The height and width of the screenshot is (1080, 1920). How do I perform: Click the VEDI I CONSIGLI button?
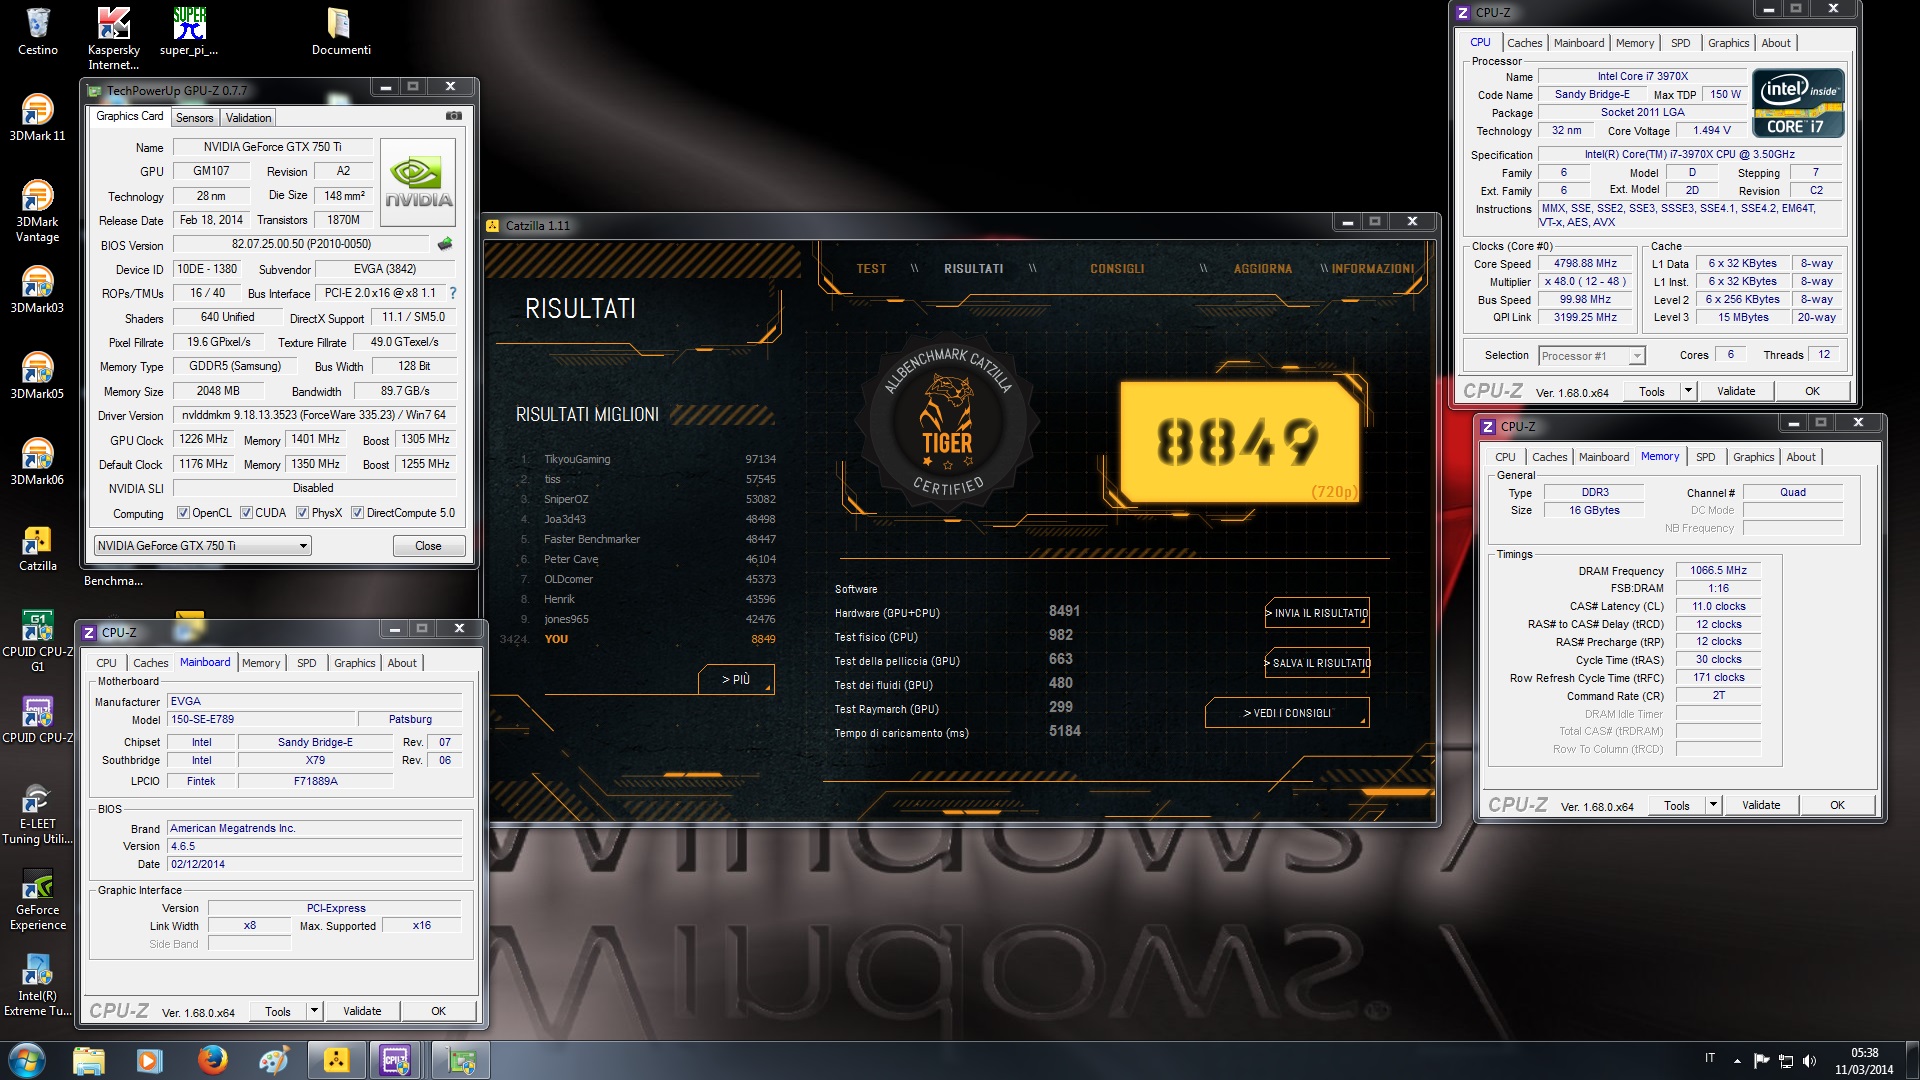coord(1287,713)
